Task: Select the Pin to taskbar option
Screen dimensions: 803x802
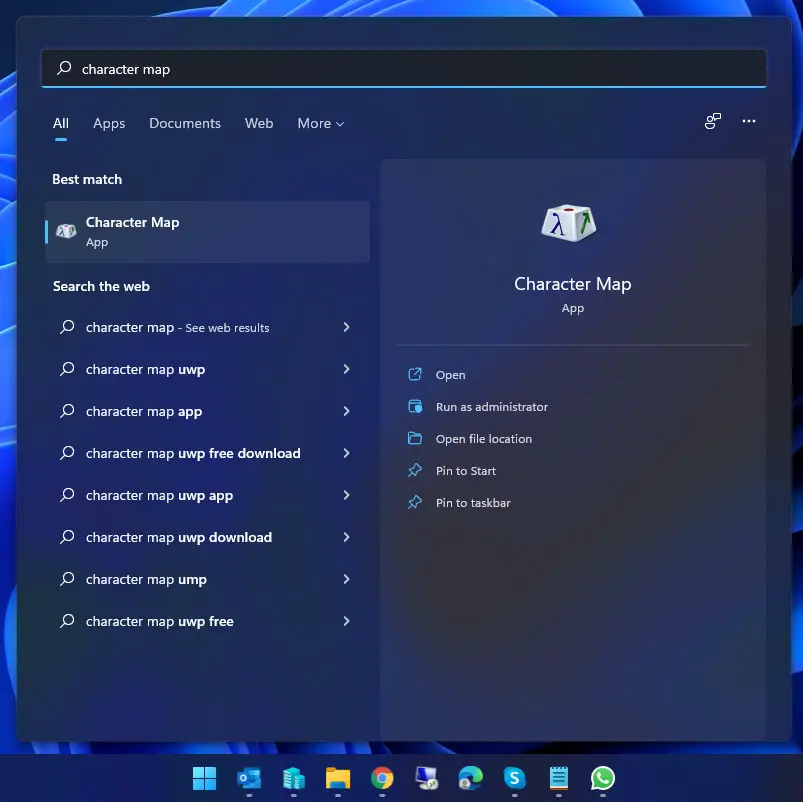Action: coord(472,503)
